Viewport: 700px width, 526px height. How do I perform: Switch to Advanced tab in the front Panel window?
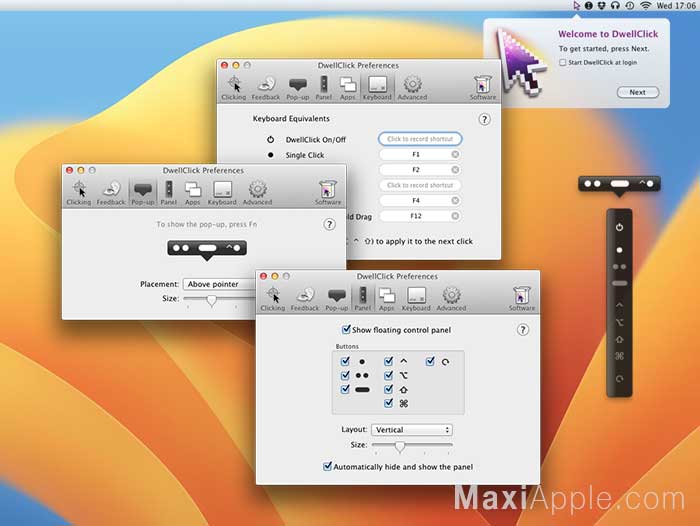(x=451, y=299)
